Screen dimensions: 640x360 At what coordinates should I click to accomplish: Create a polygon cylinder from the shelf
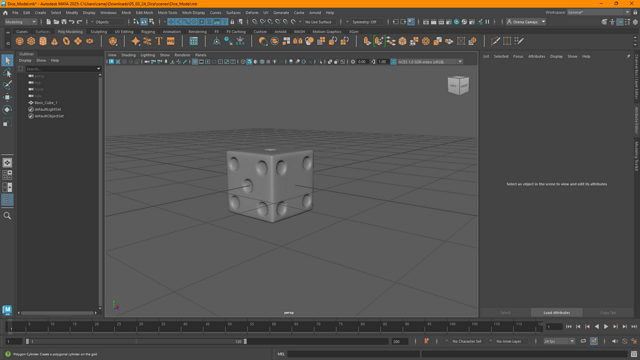[43, 41]
